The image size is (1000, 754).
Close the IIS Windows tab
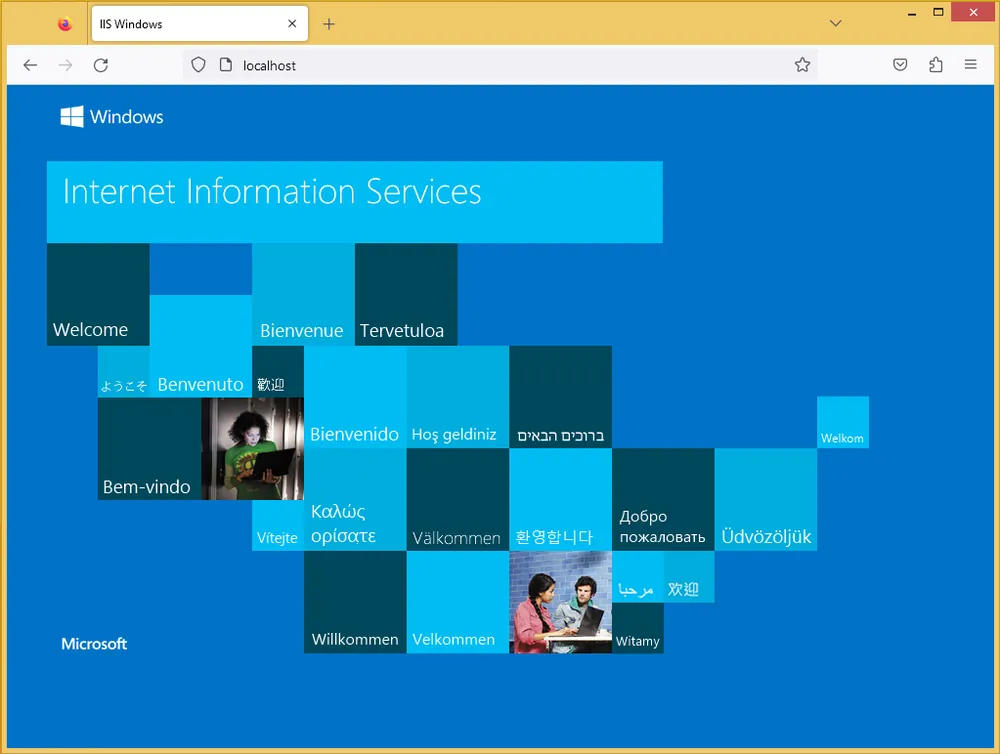point(292,24)
